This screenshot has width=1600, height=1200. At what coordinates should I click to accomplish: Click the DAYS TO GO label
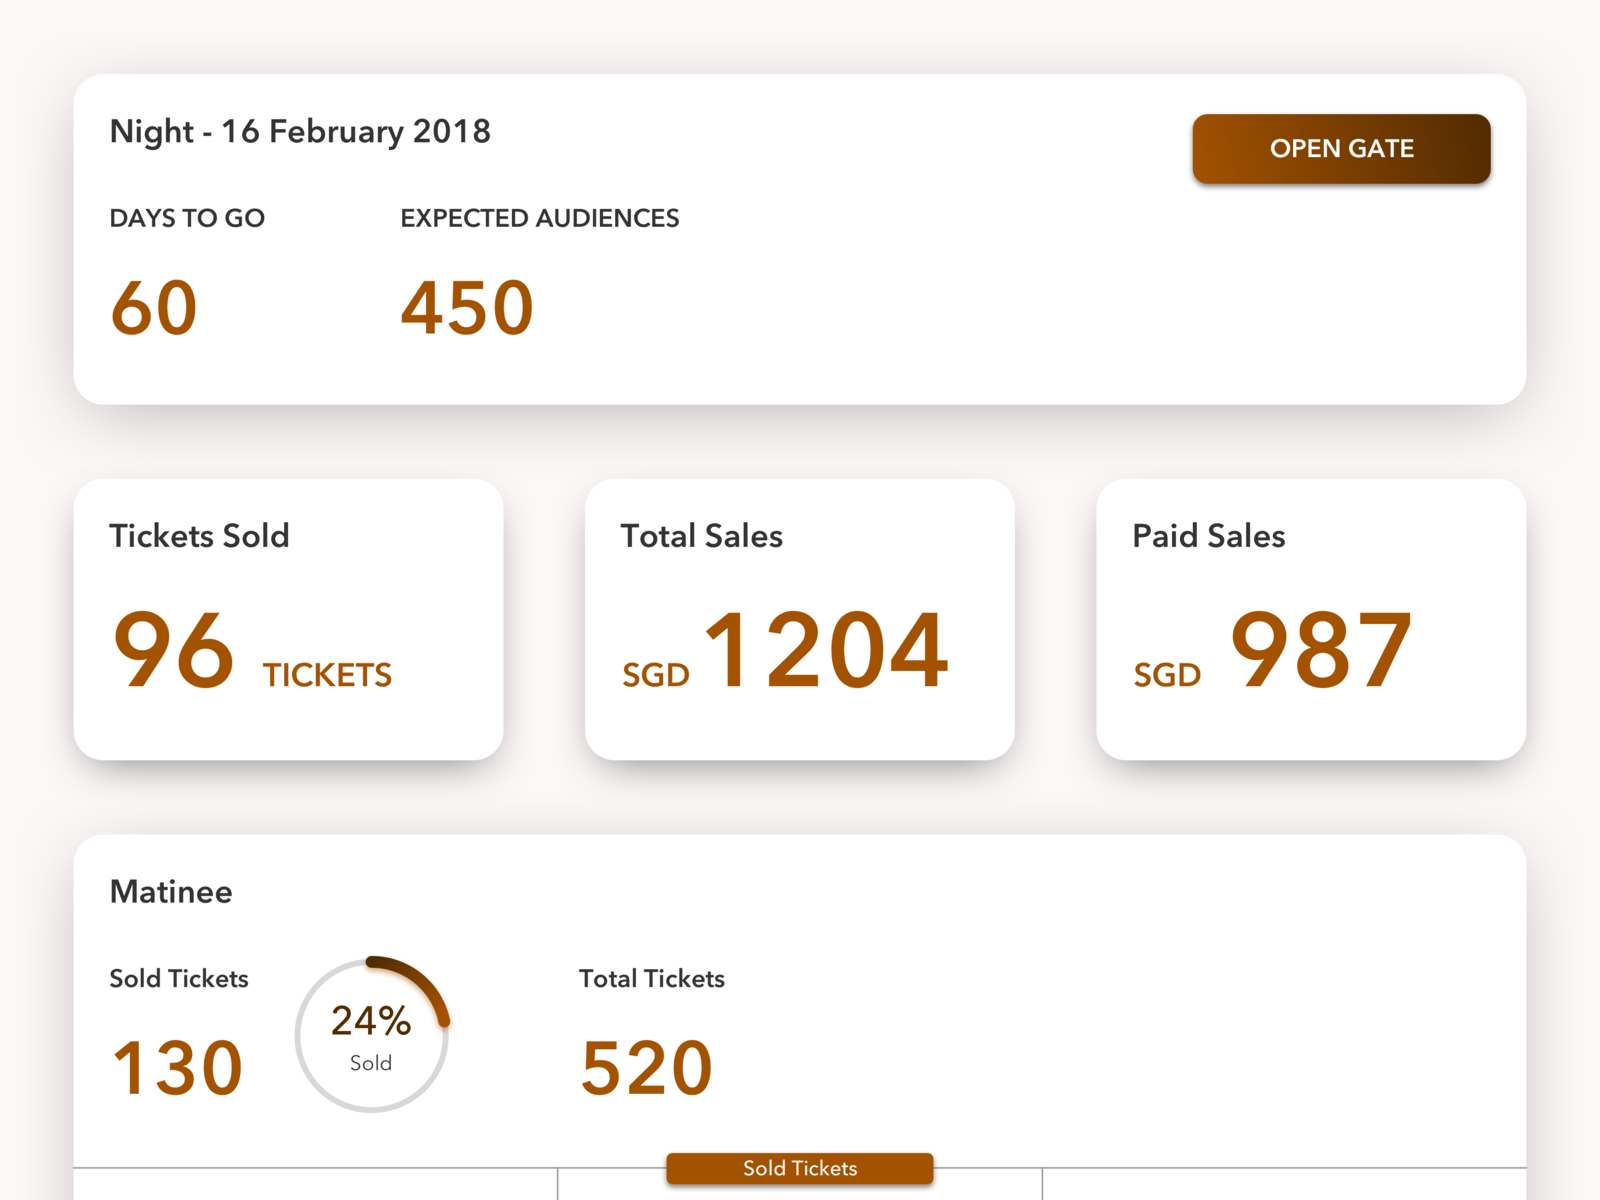[187, 217]
